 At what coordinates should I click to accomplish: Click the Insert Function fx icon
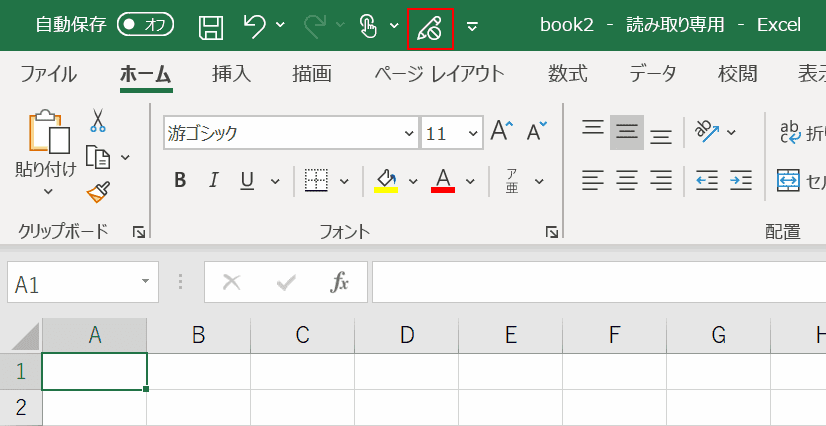(339, 283)
